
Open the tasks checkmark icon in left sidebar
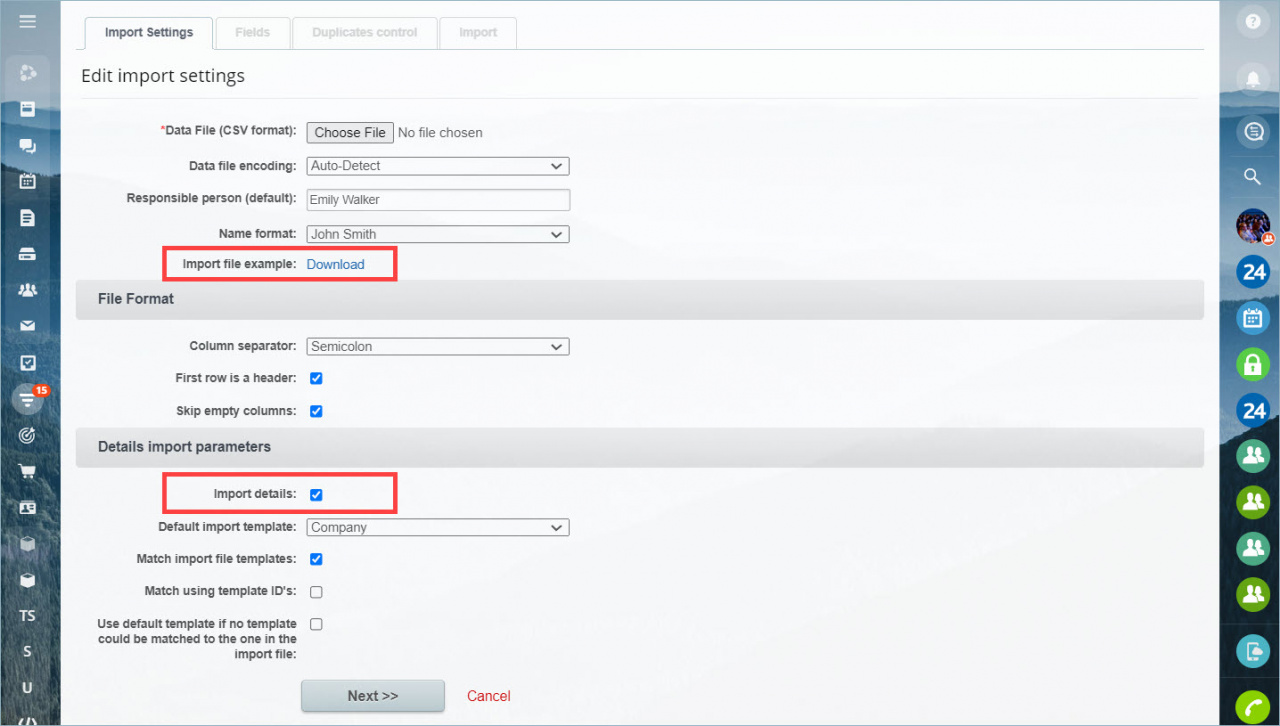[x=28, y=363]
